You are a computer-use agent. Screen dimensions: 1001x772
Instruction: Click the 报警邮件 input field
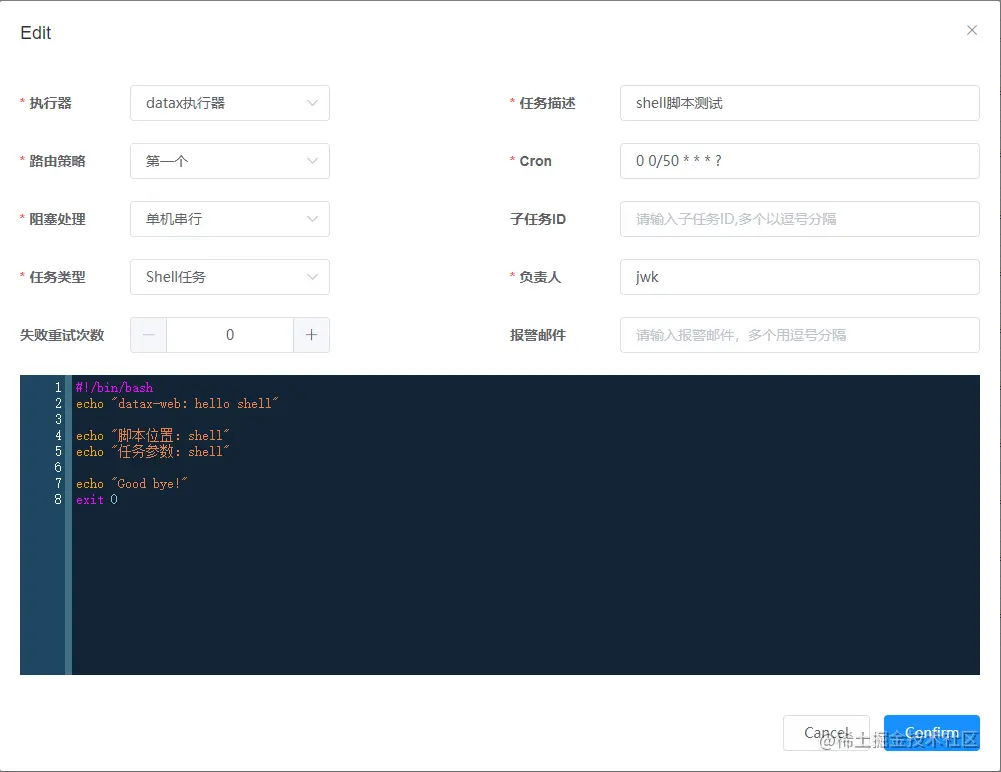pos(799,335)
